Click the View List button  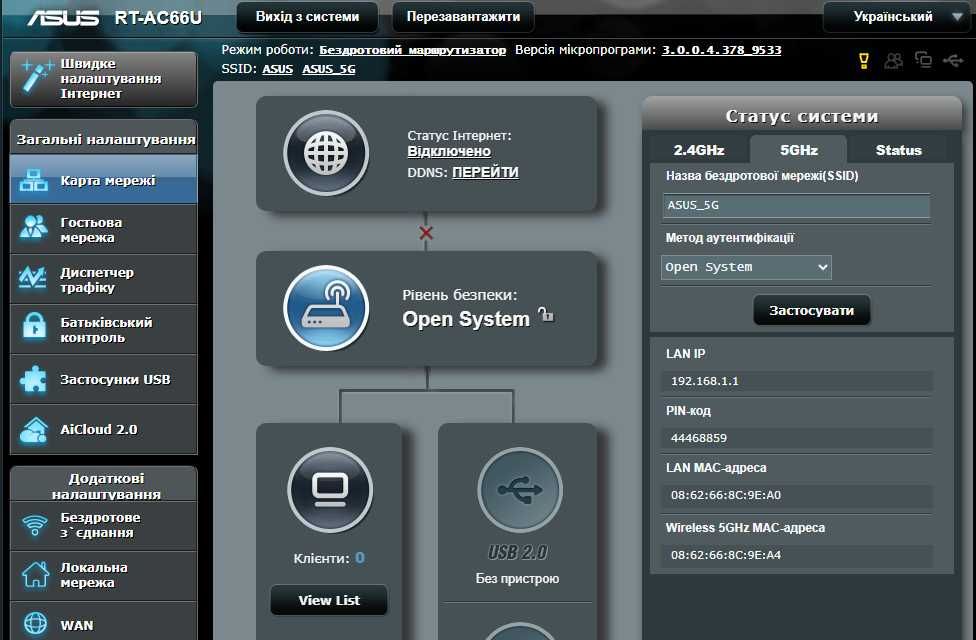click(x=329, y=600)
